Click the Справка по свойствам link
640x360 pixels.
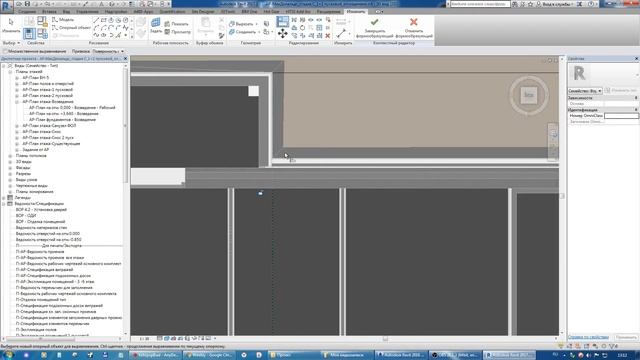(588, 337)
